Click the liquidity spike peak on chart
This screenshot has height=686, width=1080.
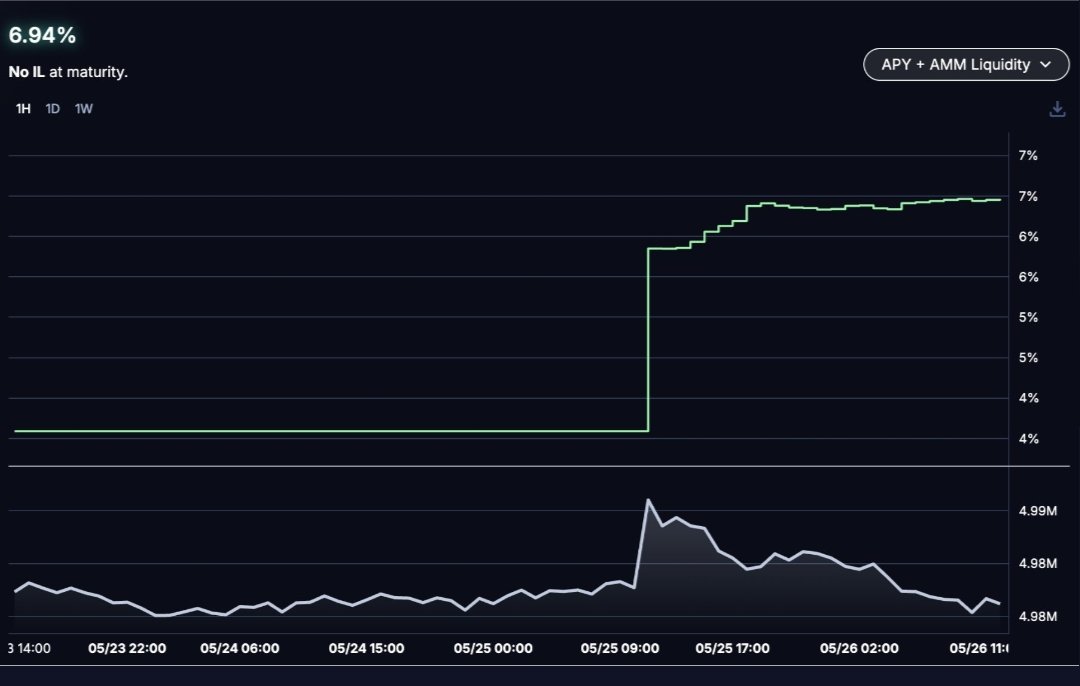point(647,500)
